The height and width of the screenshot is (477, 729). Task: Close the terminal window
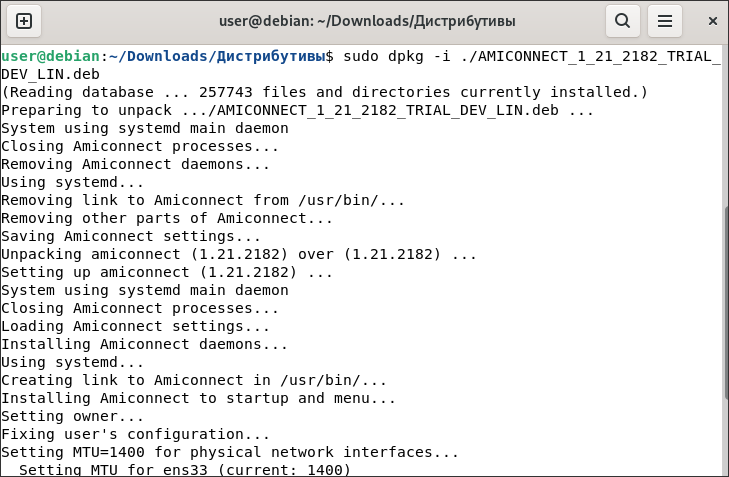click(712, 21)
